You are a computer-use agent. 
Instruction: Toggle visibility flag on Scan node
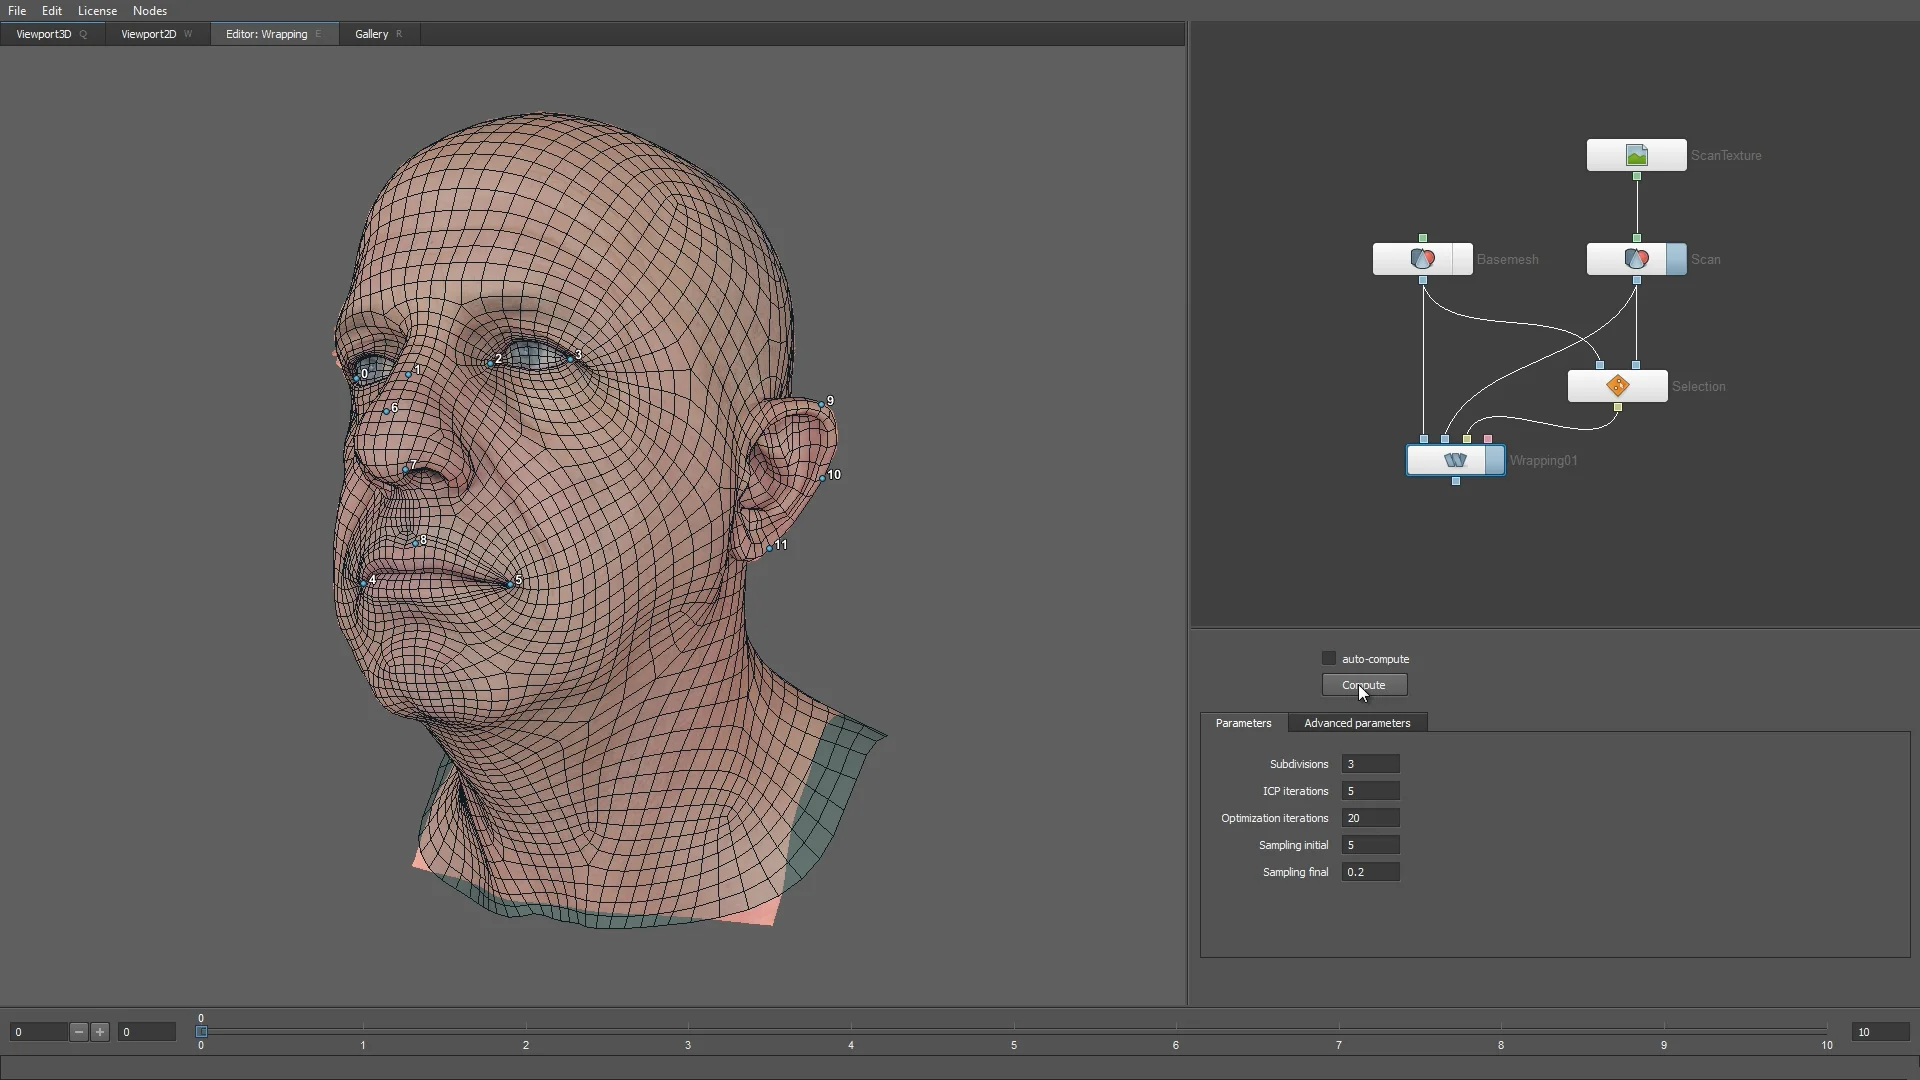tap(1677, 260)
